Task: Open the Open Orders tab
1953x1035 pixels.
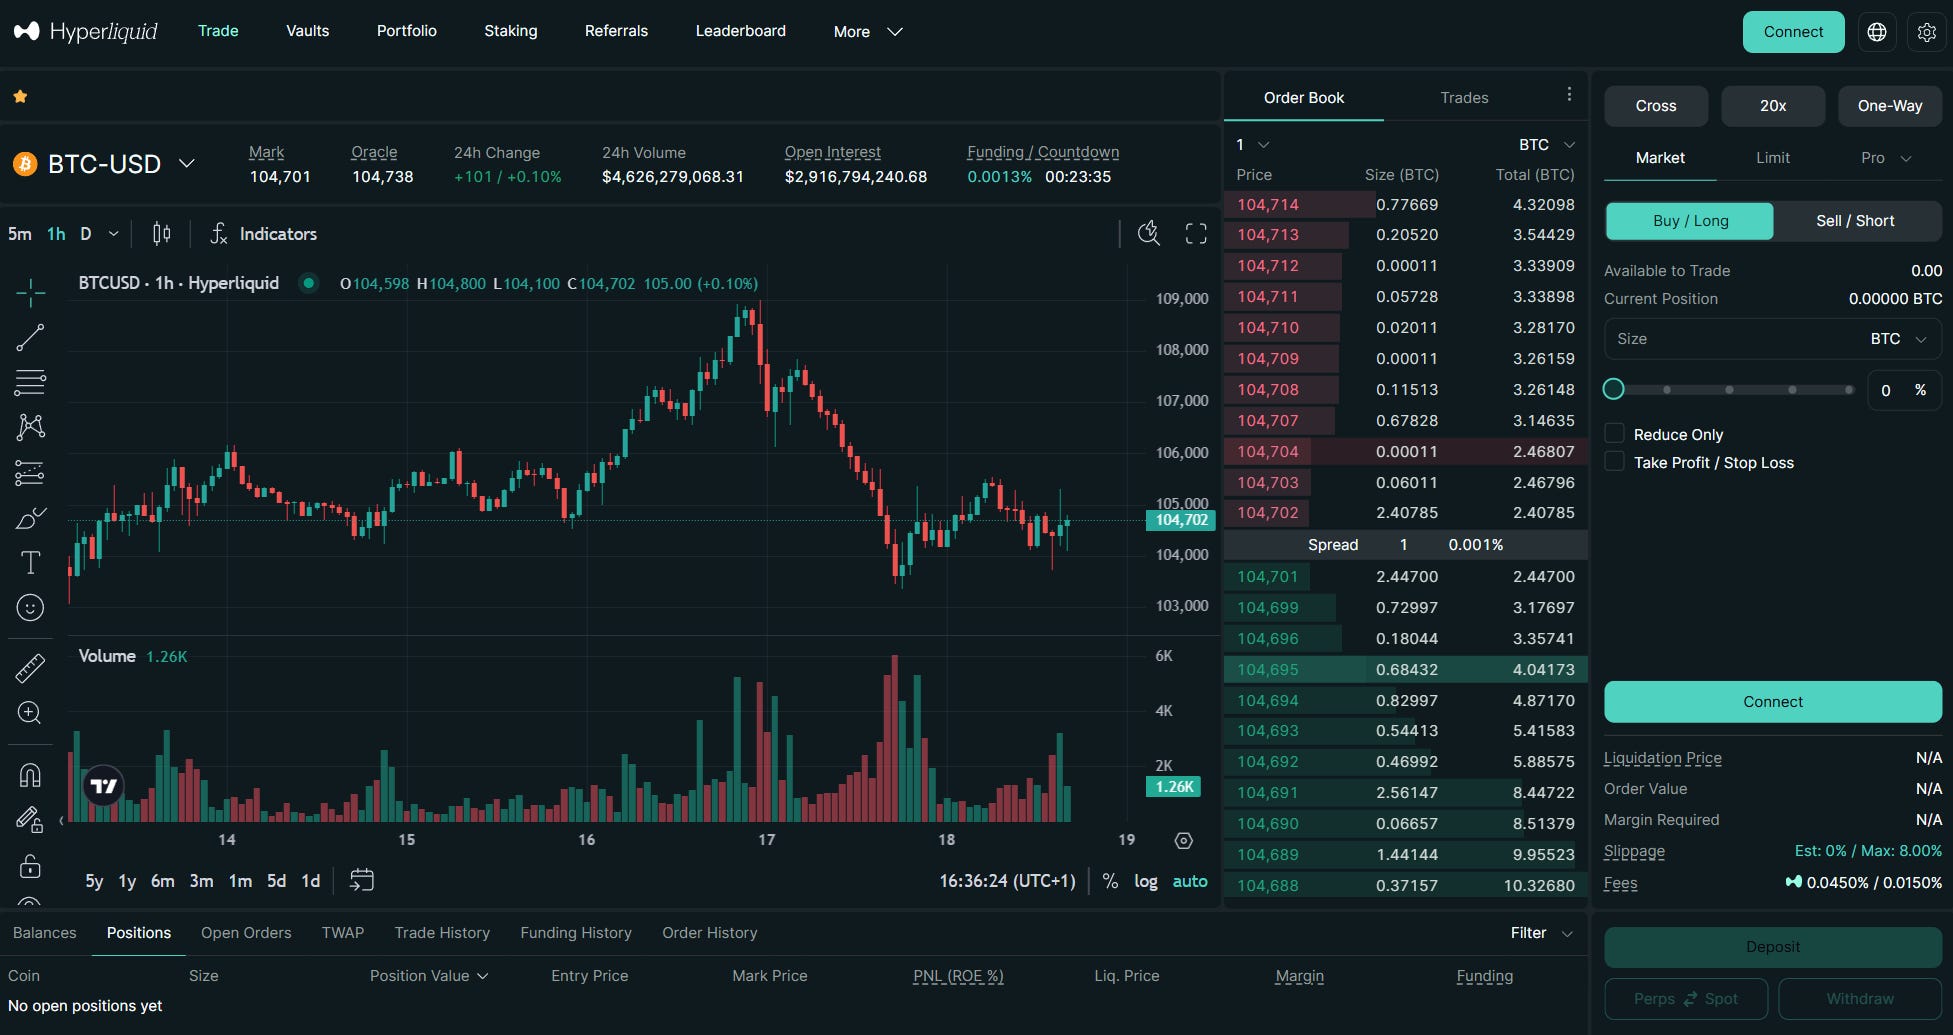Action: click(246, 933)
